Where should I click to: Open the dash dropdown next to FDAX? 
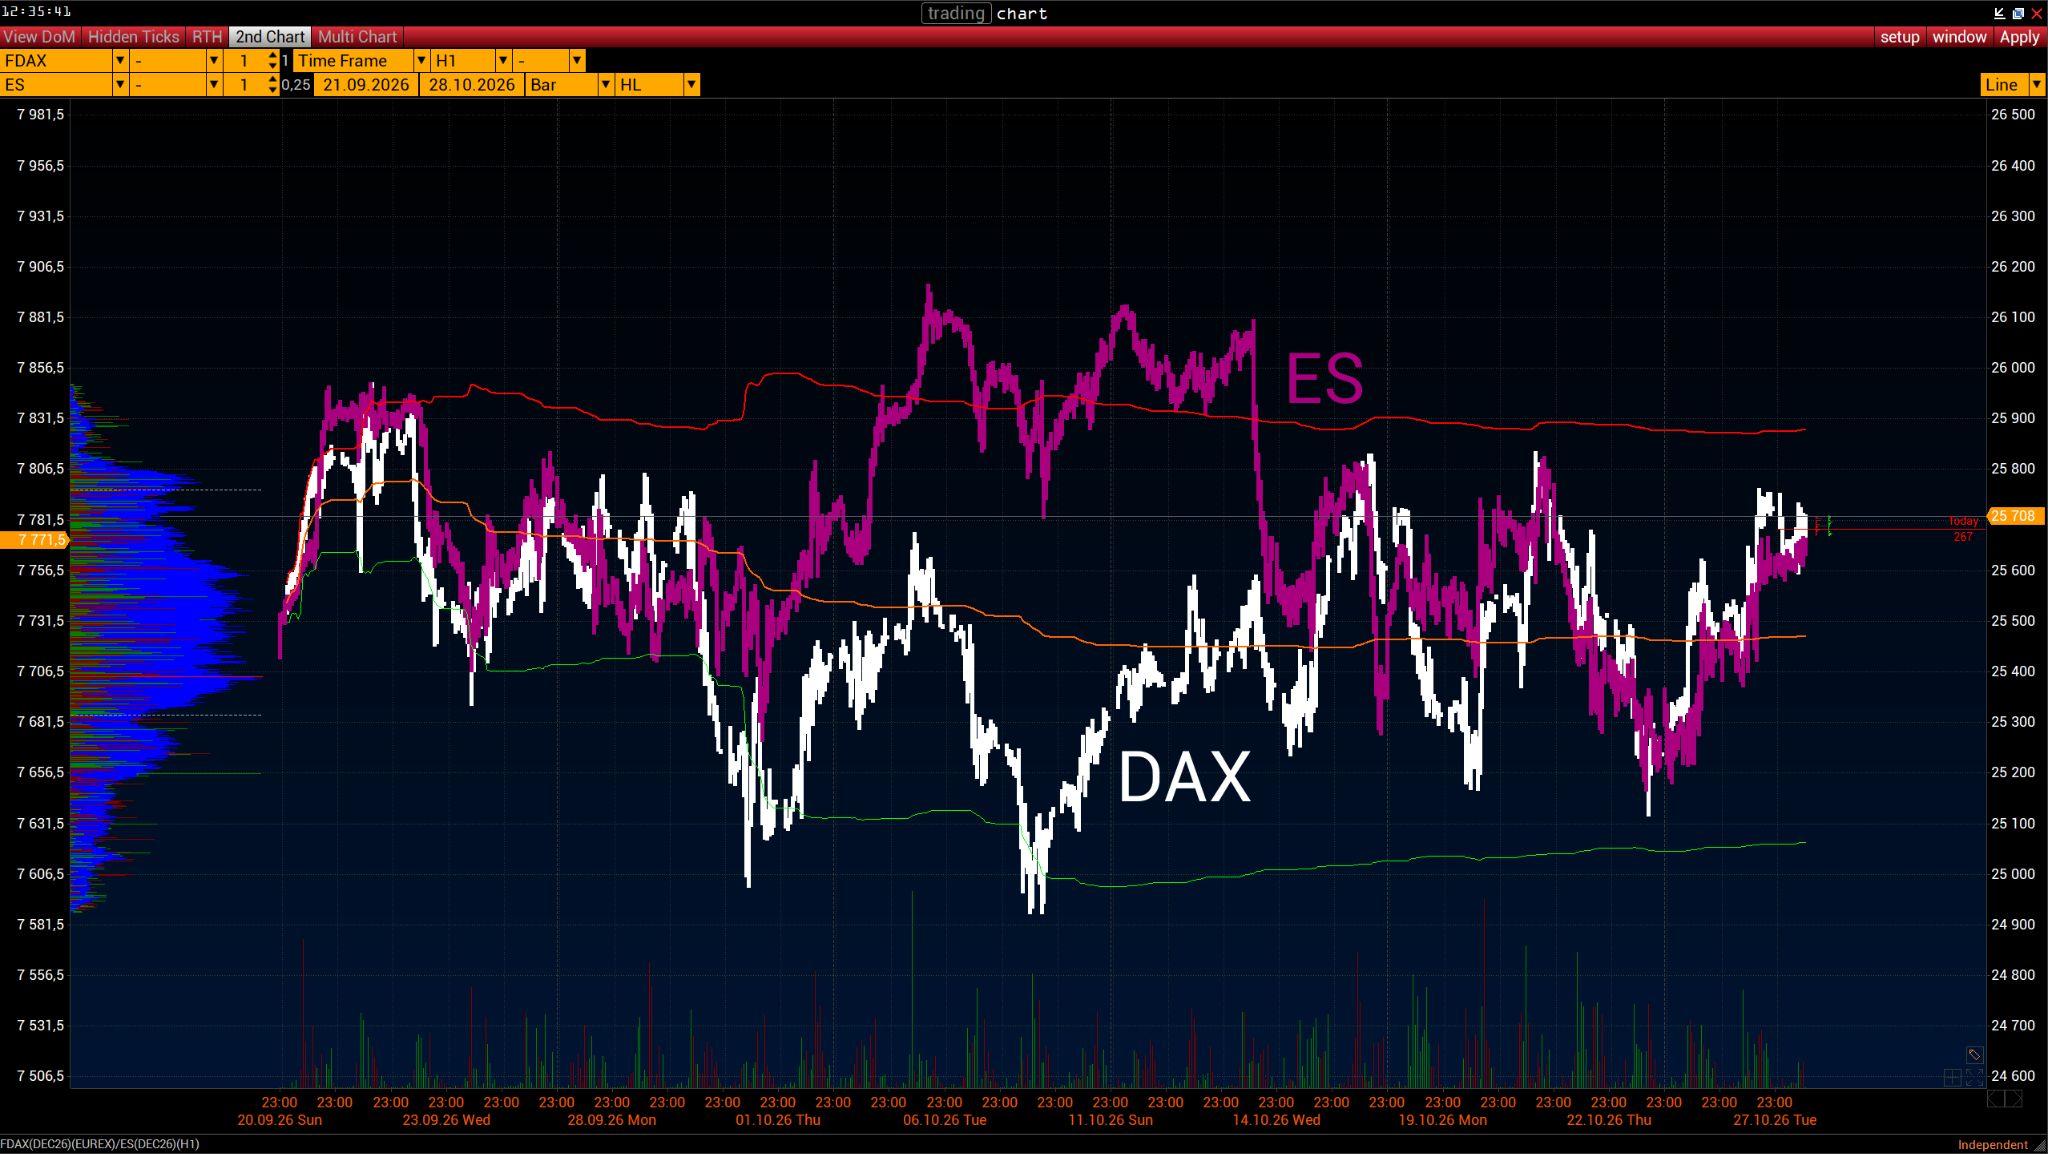point(213,60)
